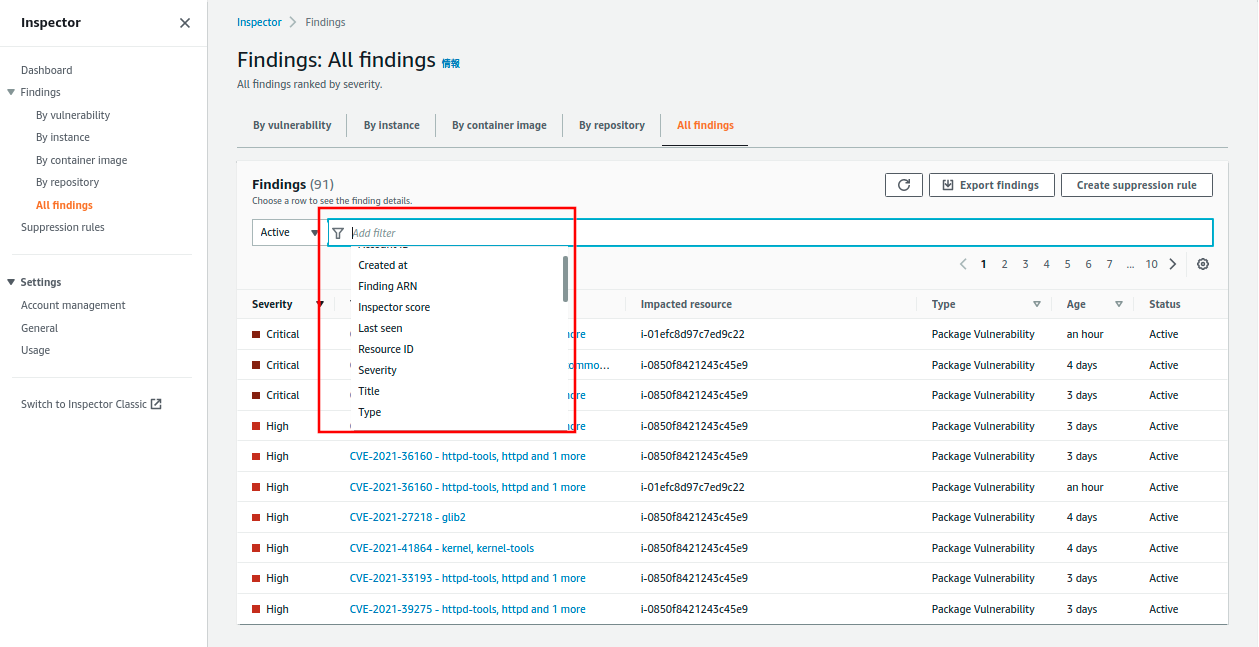Select Severity from filter dropdown list
Viewport: 1259px width, 647px height.
(377, 370)
